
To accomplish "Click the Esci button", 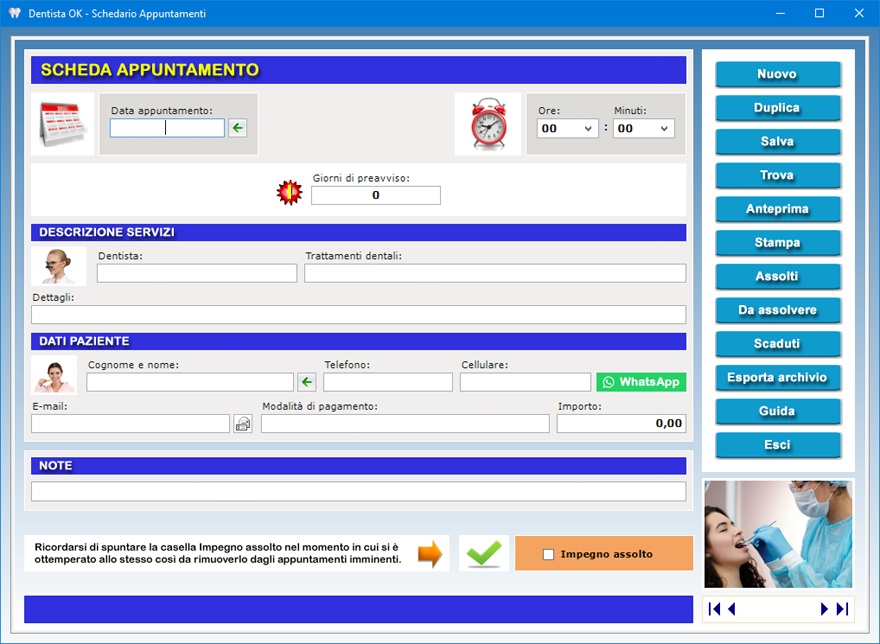I will [x=778, y=445].
